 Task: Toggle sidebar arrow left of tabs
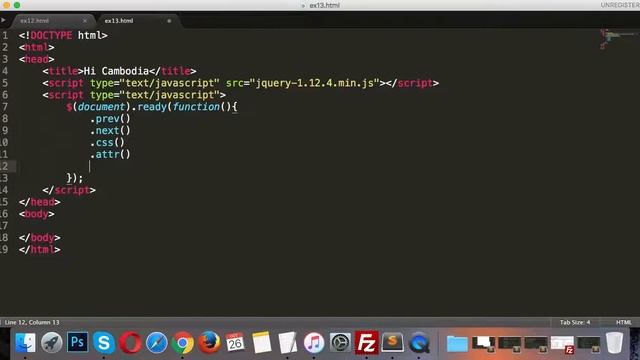pos(3,20)
